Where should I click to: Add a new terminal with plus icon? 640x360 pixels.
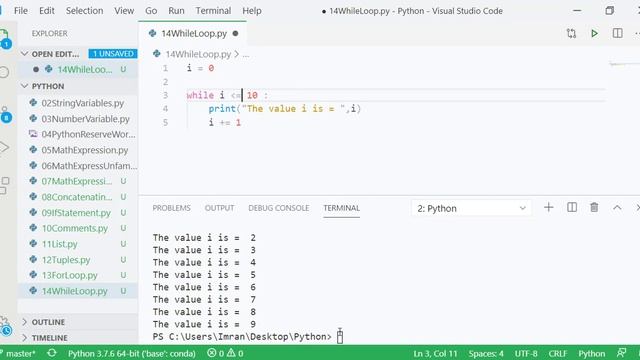pyautogui.click(x=549, y=208)
